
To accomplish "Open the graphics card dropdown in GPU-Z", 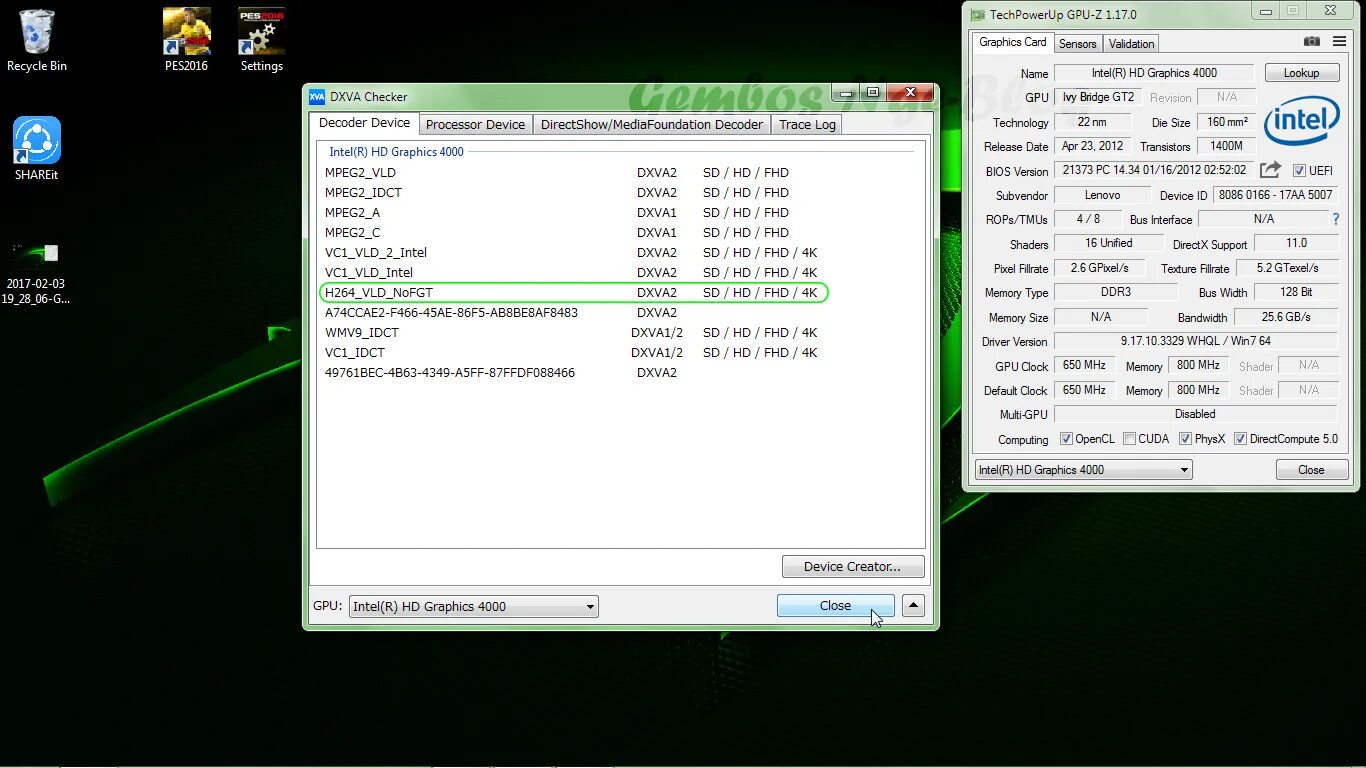I will 1084,470.
